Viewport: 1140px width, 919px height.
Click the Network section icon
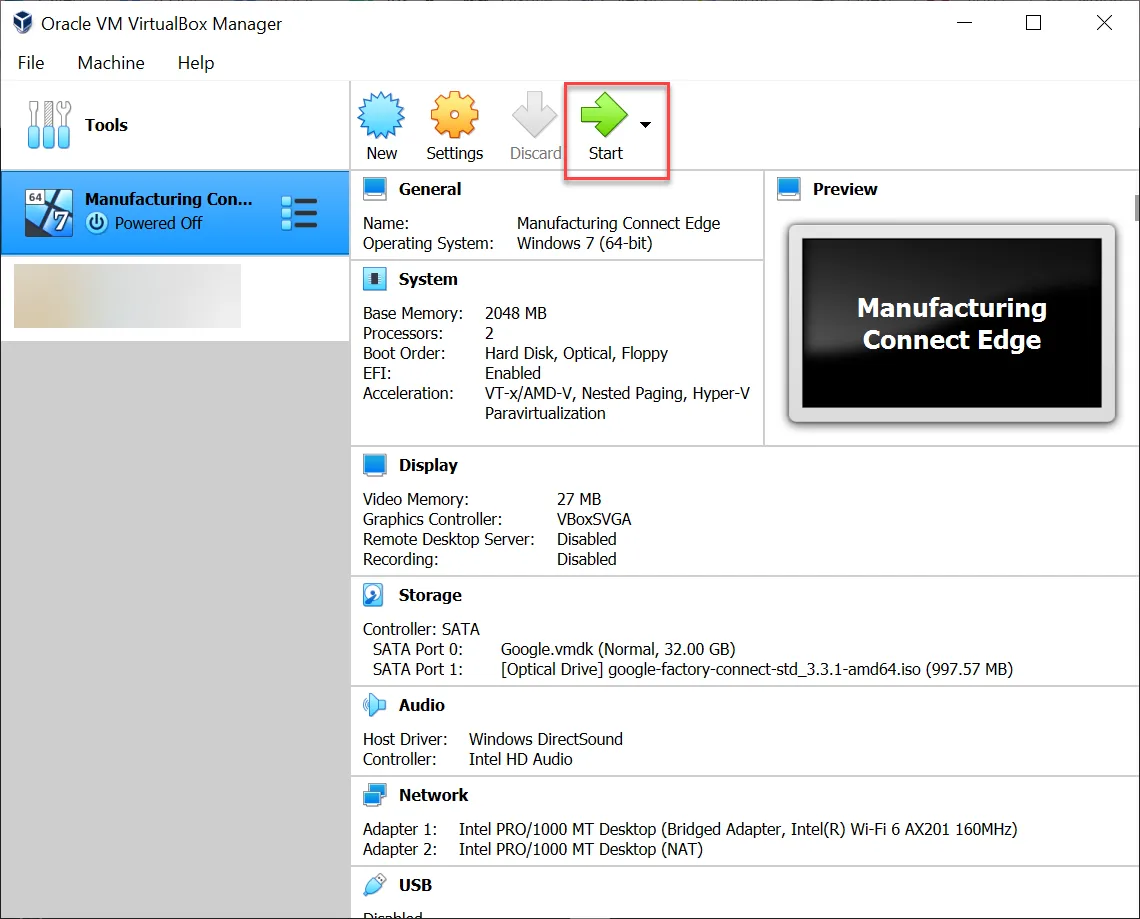click(x=374, y=795)
